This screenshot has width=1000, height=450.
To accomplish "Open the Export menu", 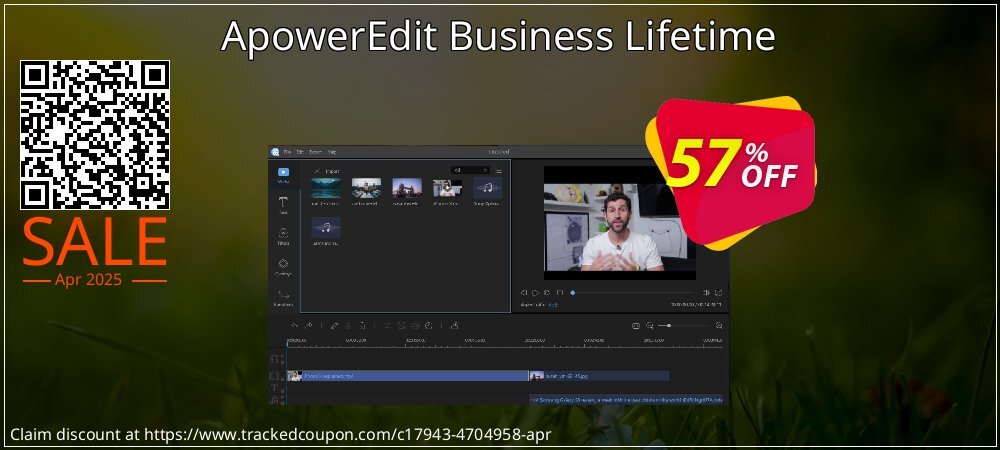I will [315, 152].
